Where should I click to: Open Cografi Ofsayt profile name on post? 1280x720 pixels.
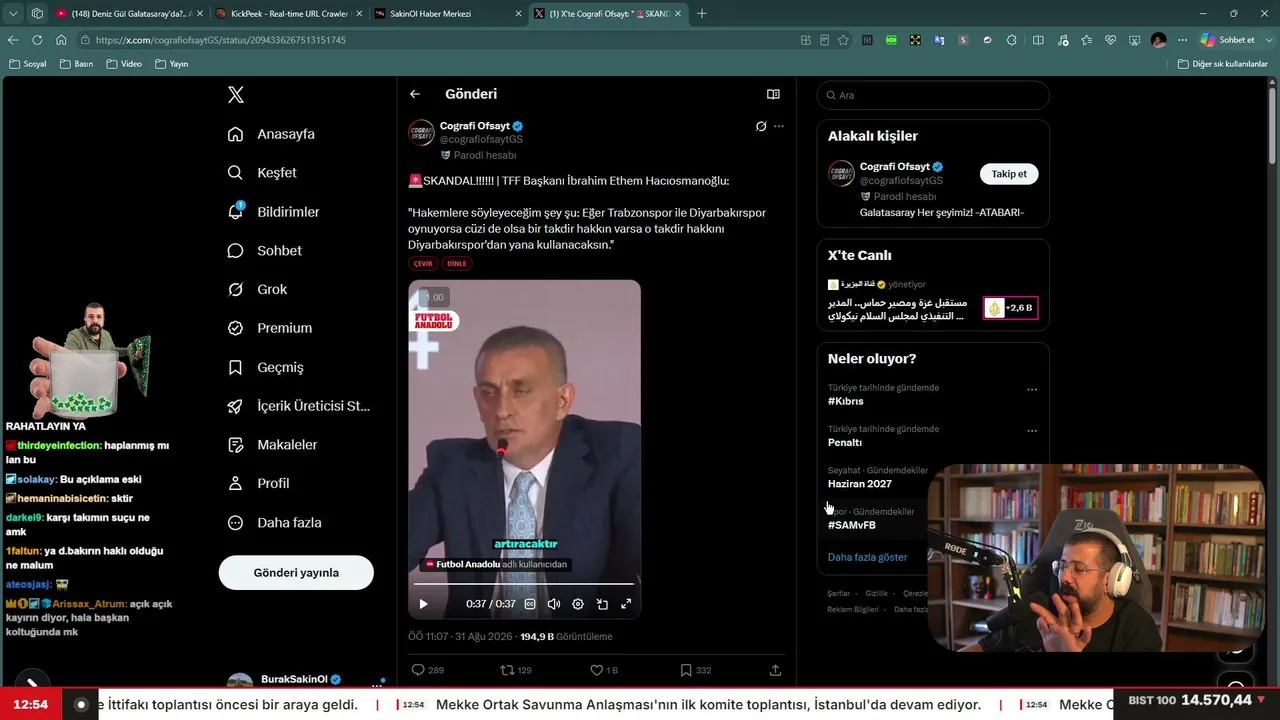click(475, 126)
